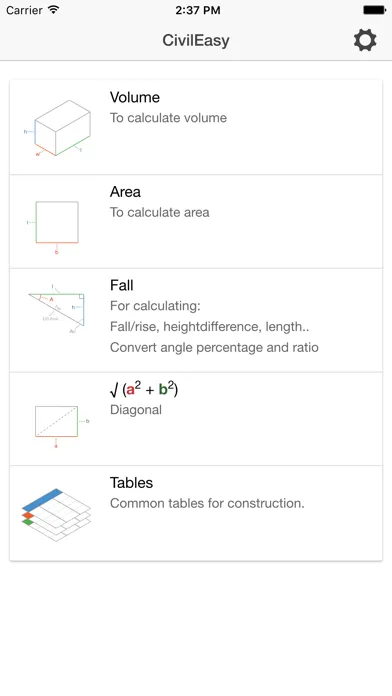
Task: Tap the CivilEasy title in header
Action: 196,40
